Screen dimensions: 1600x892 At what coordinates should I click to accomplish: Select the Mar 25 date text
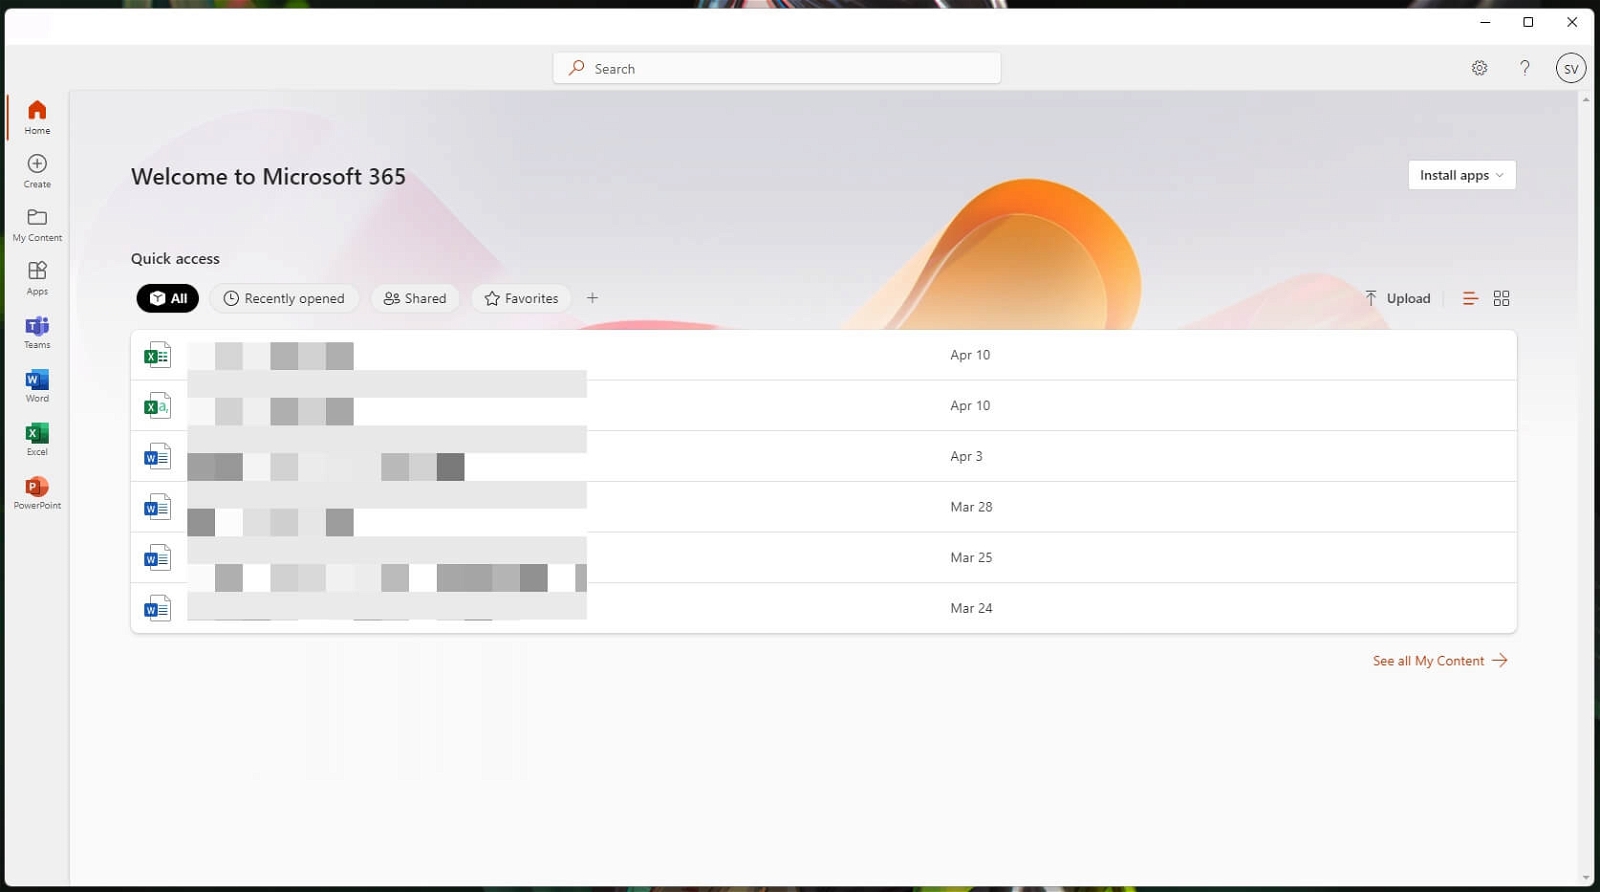click(x=971, y=557)
